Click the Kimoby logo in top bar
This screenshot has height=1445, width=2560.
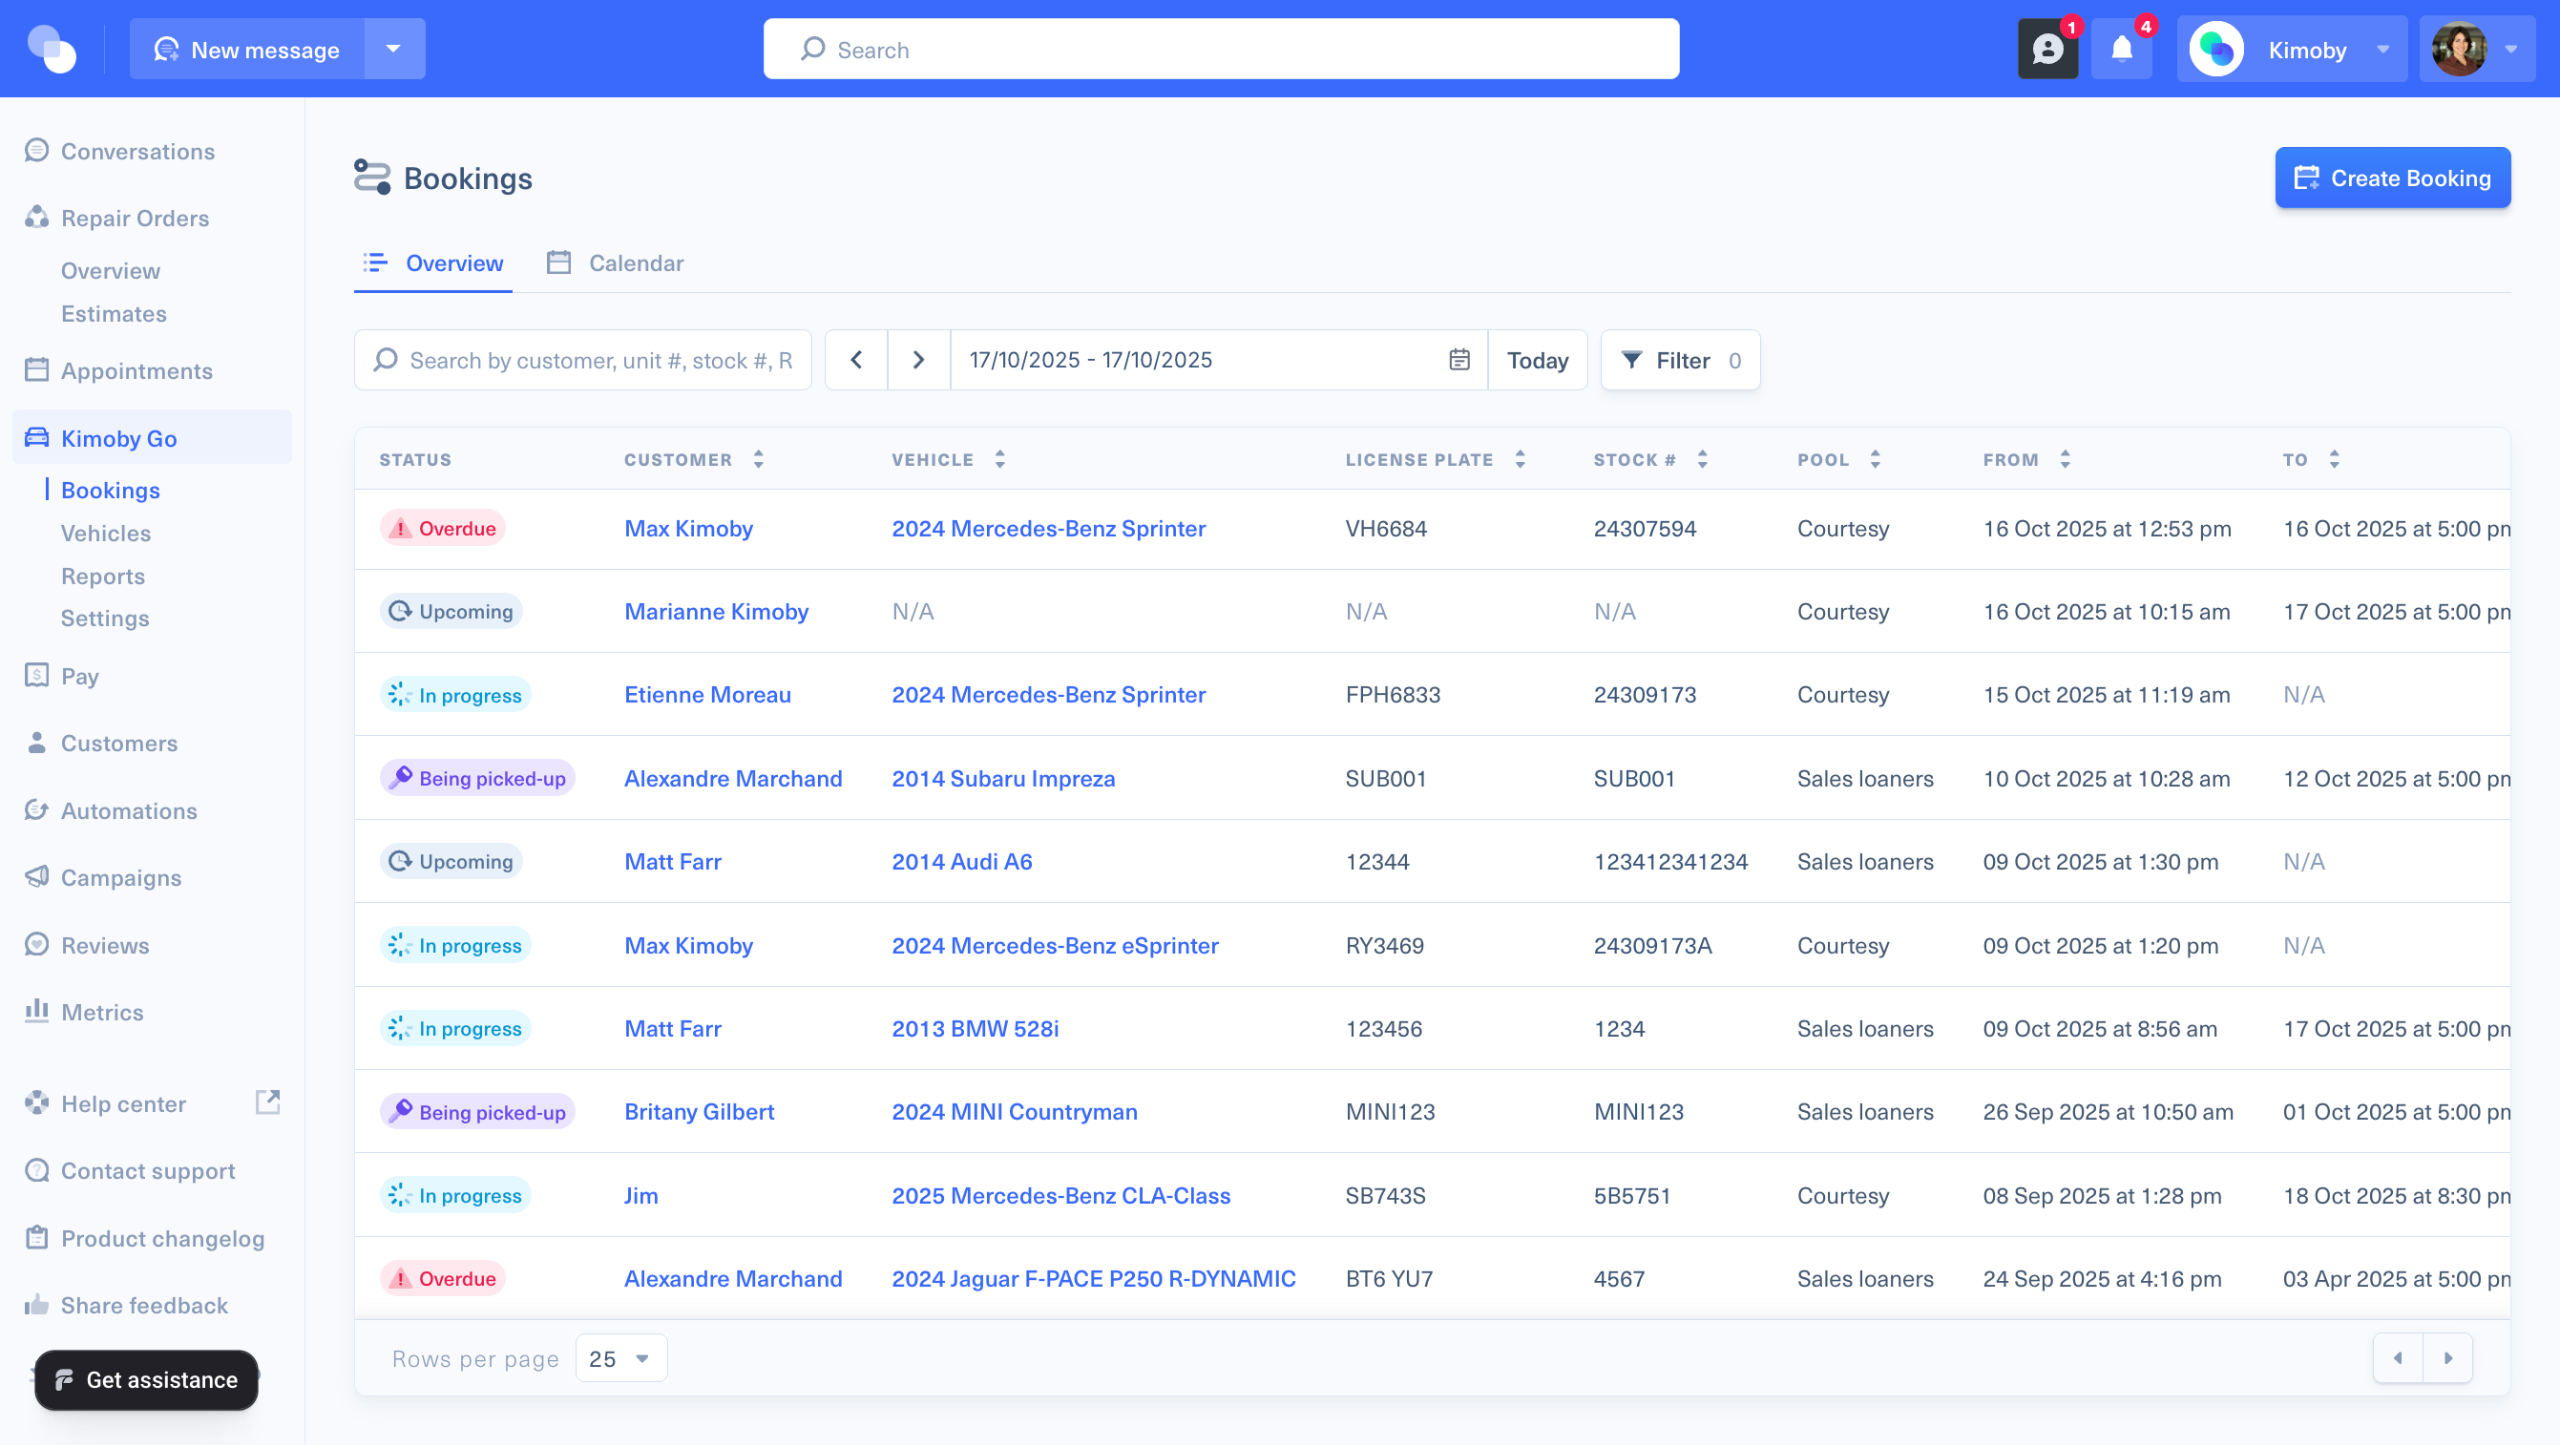52,49
